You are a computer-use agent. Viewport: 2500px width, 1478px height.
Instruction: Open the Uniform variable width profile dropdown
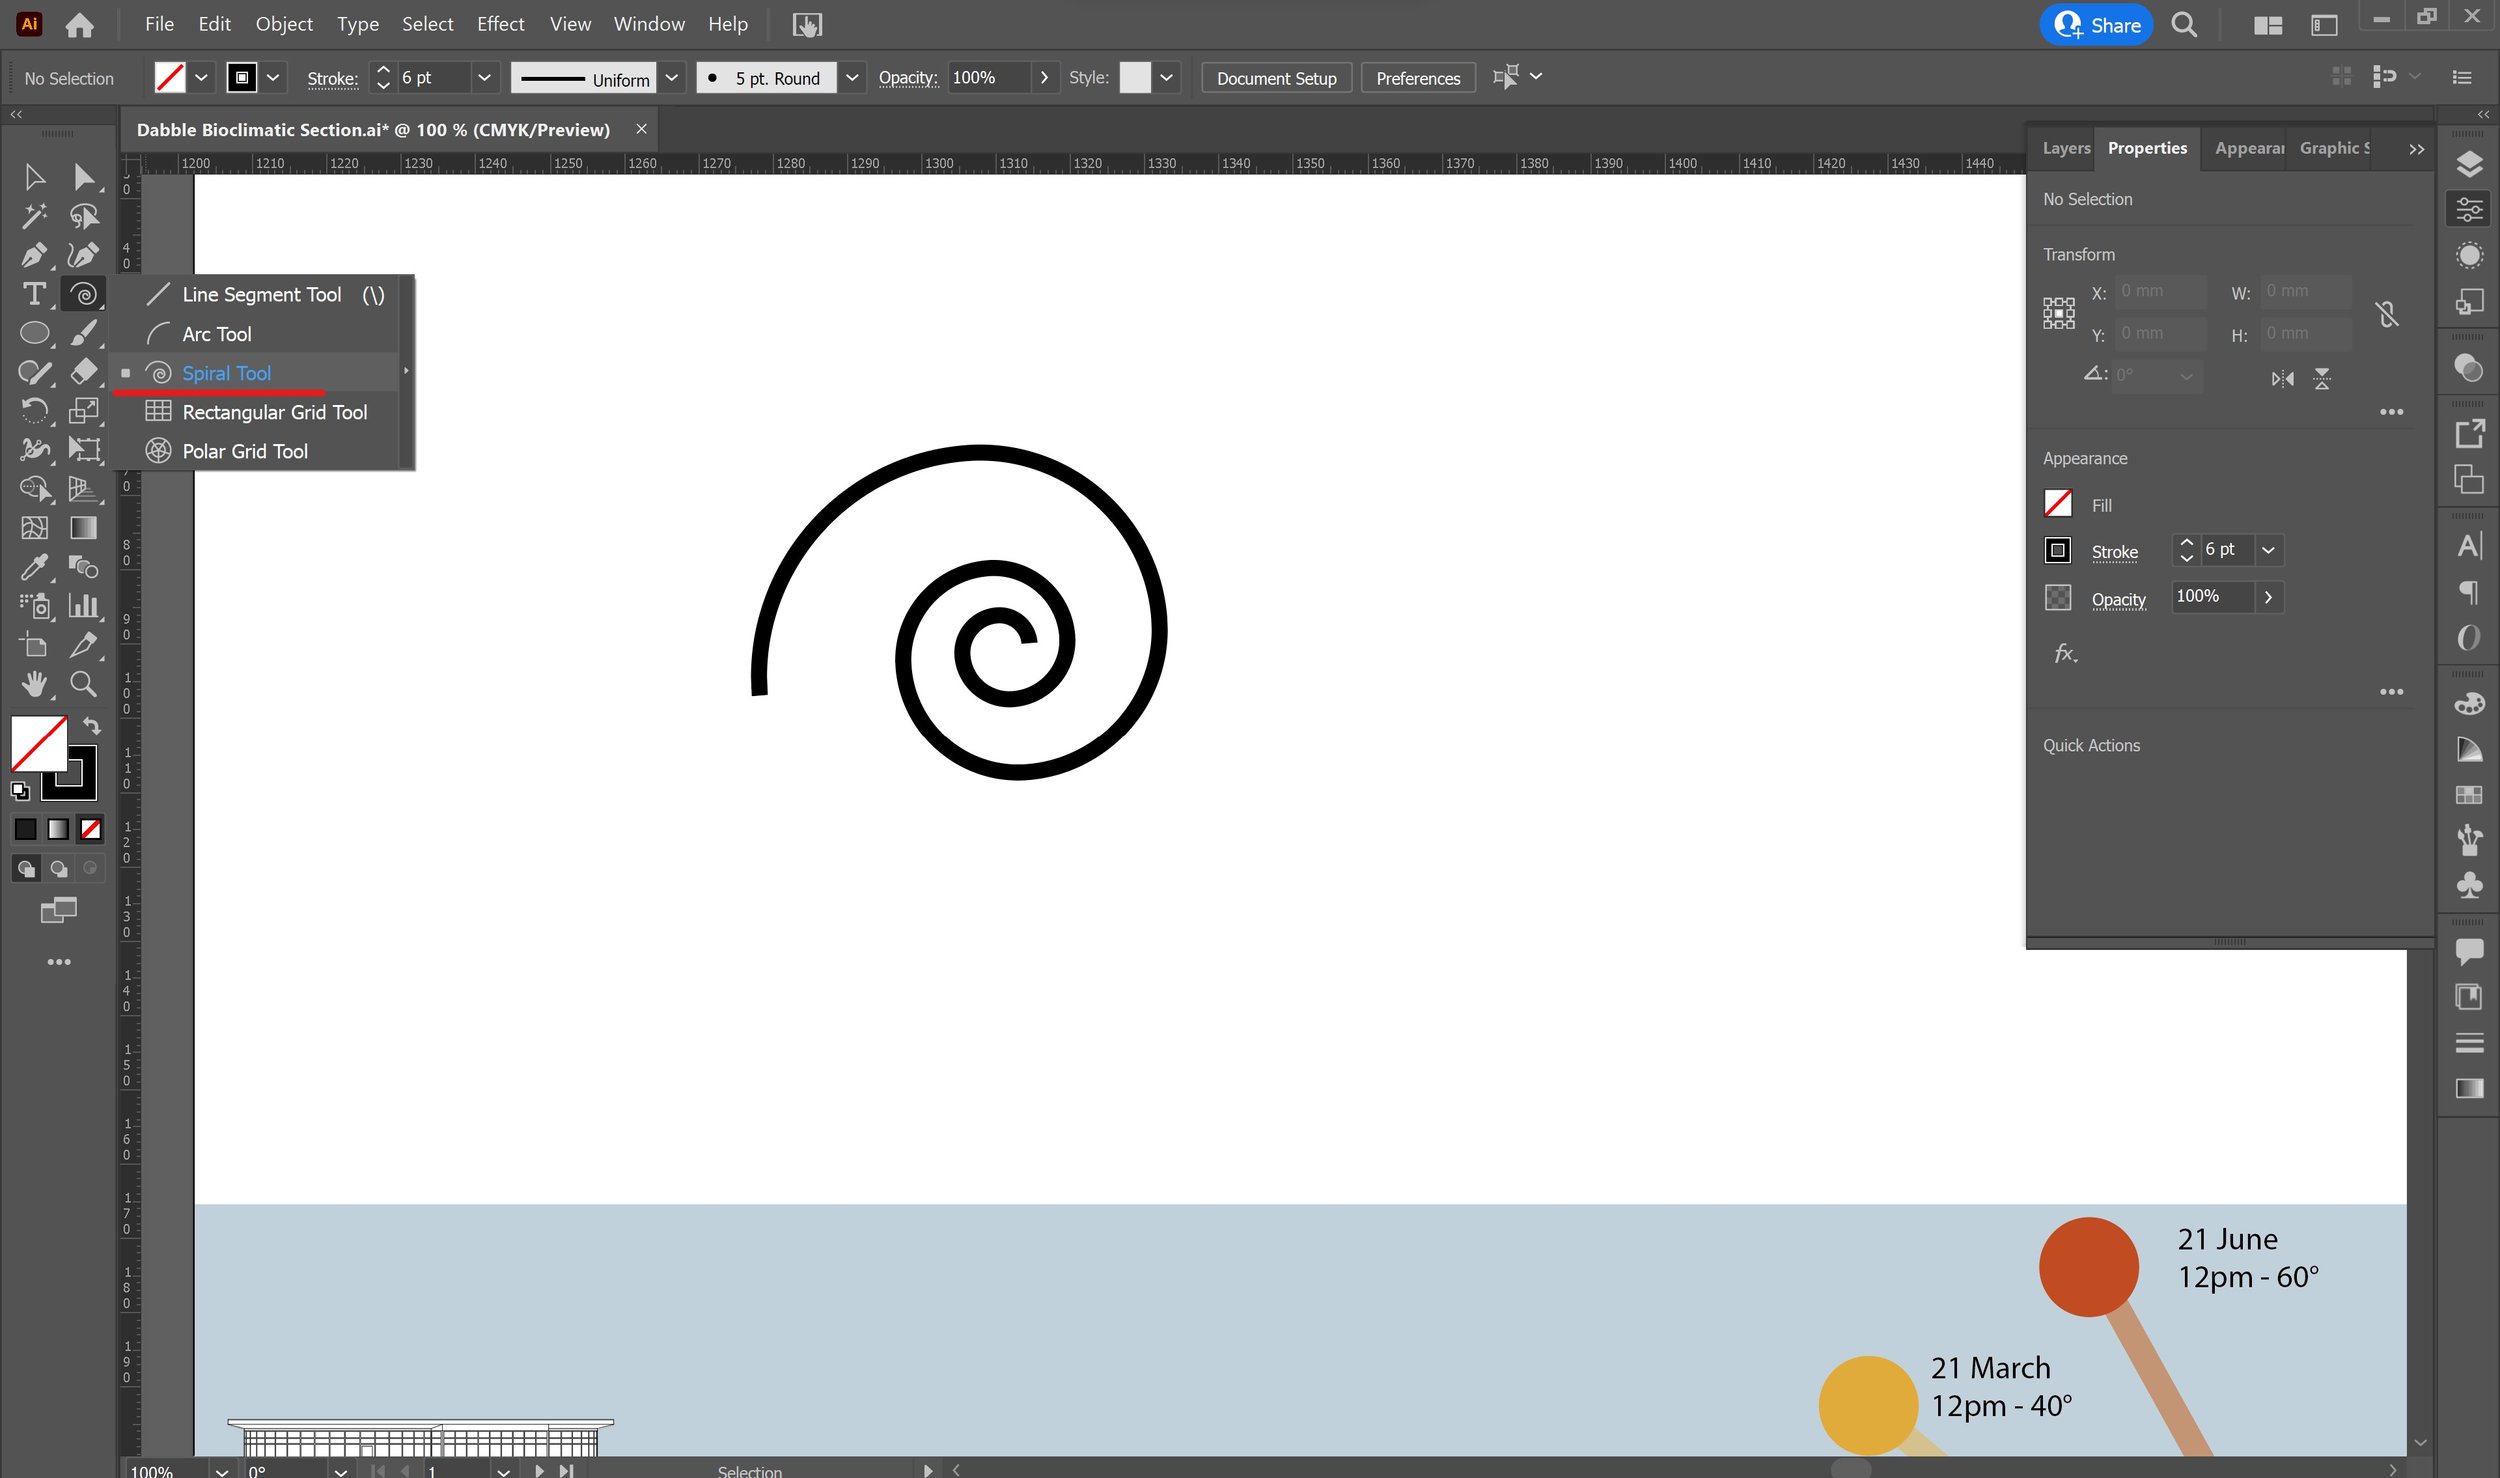(672, 77)
